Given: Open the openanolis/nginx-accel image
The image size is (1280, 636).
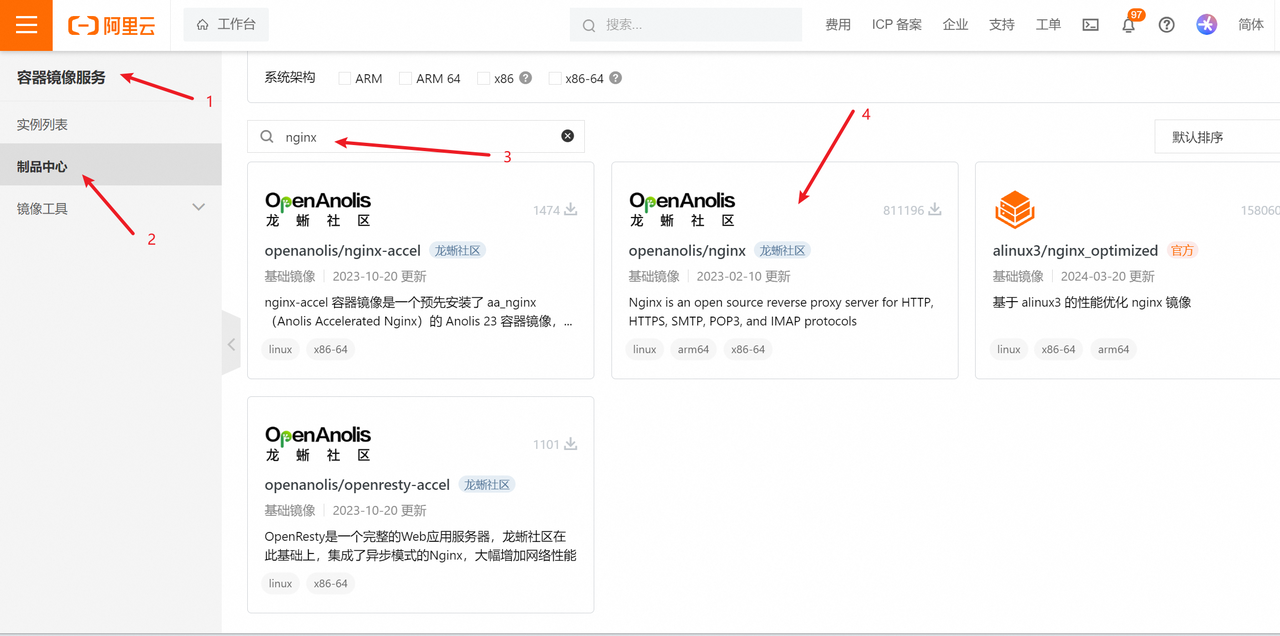Looking at the screenshot, I should click(342, 250).
